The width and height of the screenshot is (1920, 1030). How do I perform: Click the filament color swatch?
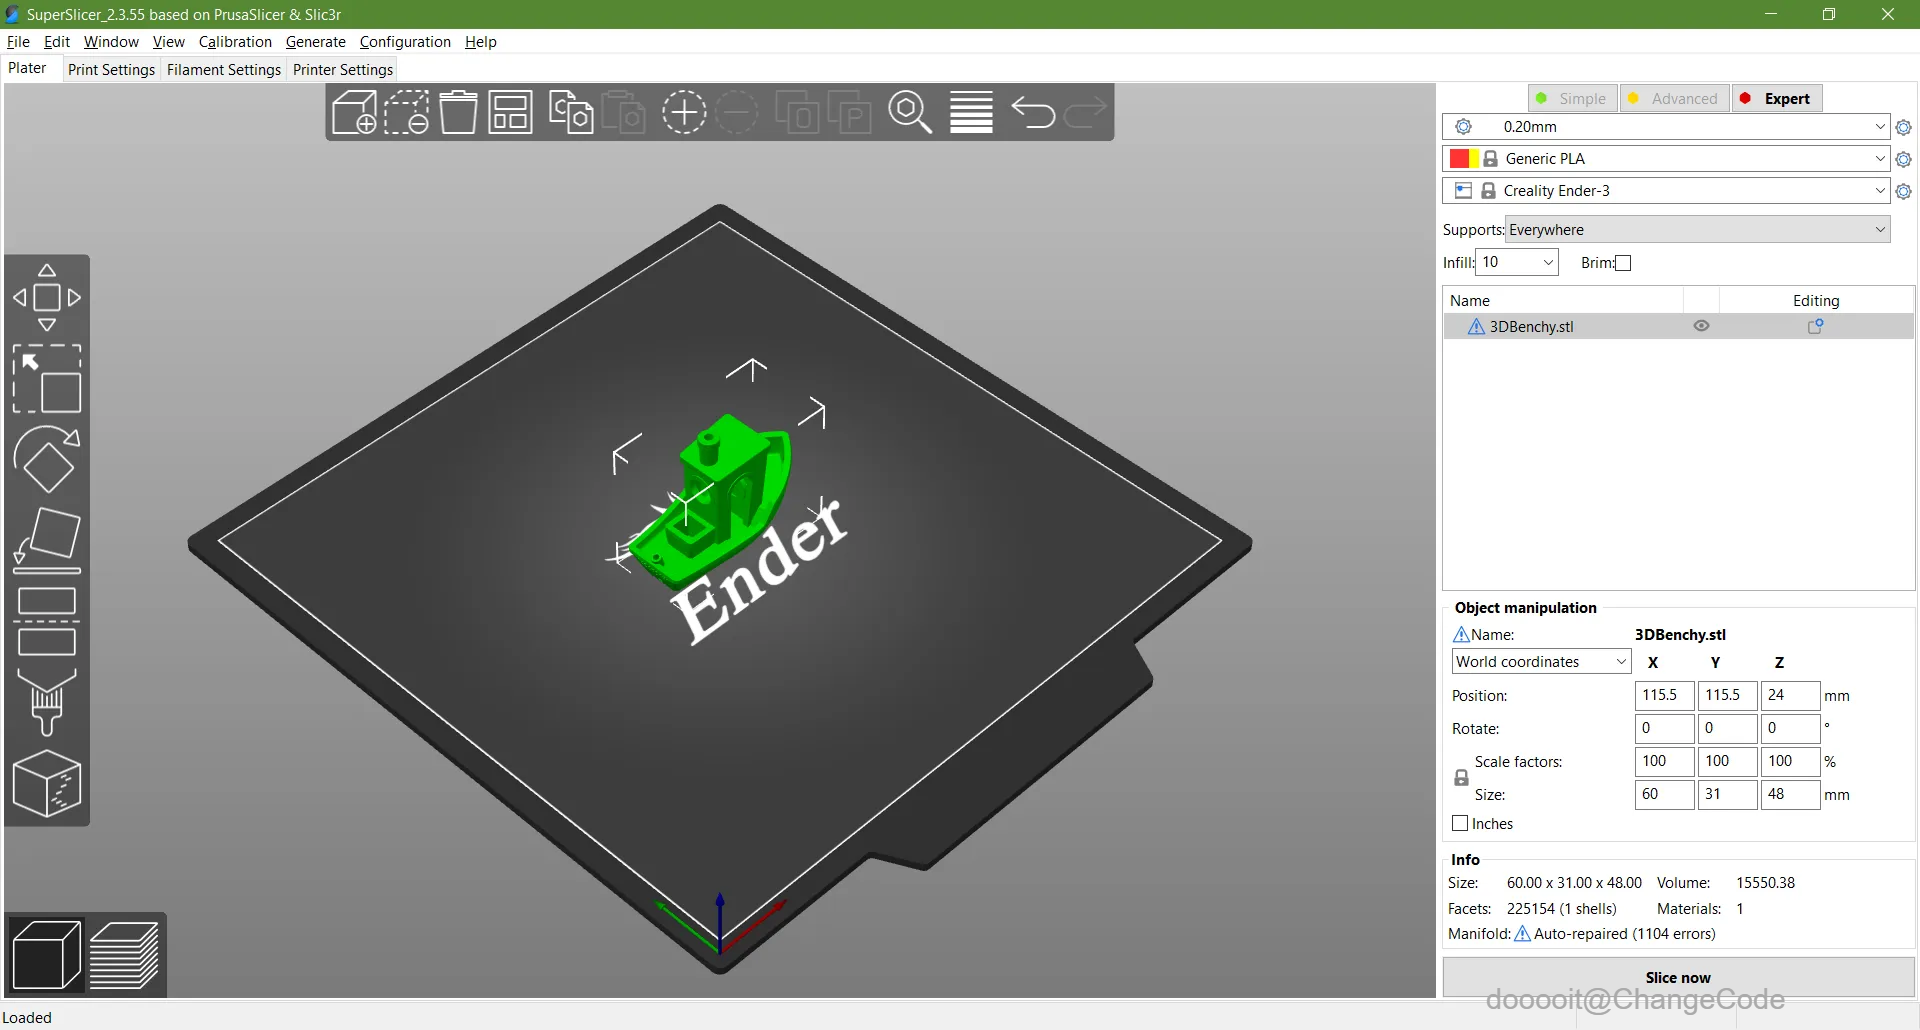(1464, 159)
